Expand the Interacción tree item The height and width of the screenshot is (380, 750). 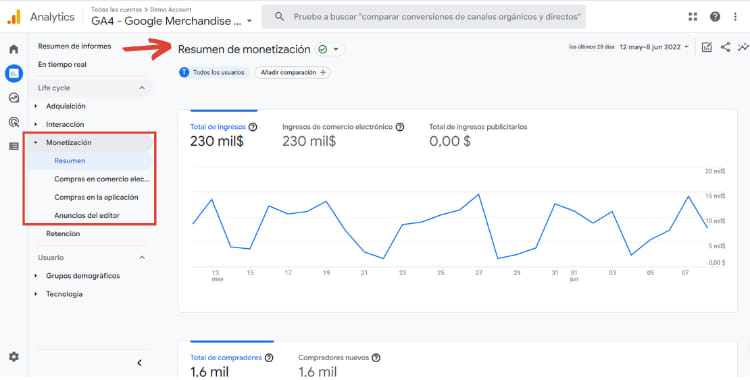point(36,124)
